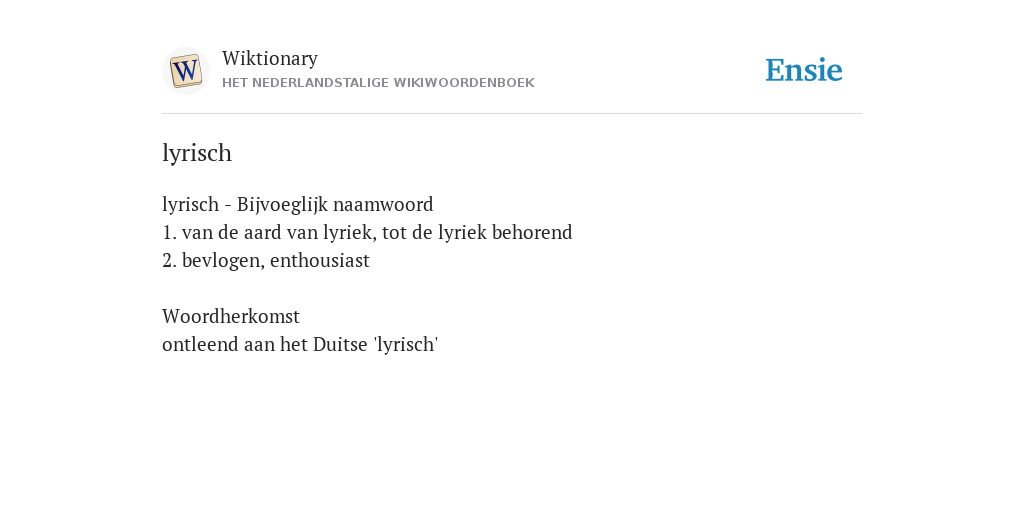
Task: Click the word Duitse in etymology
Action: (340, 344)
